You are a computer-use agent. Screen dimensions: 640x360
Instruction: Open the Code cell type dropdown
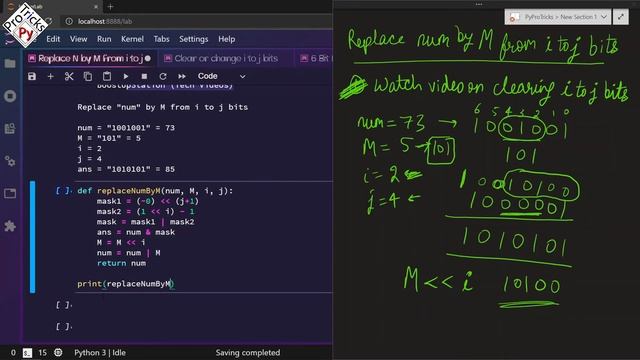coord(222,76)
